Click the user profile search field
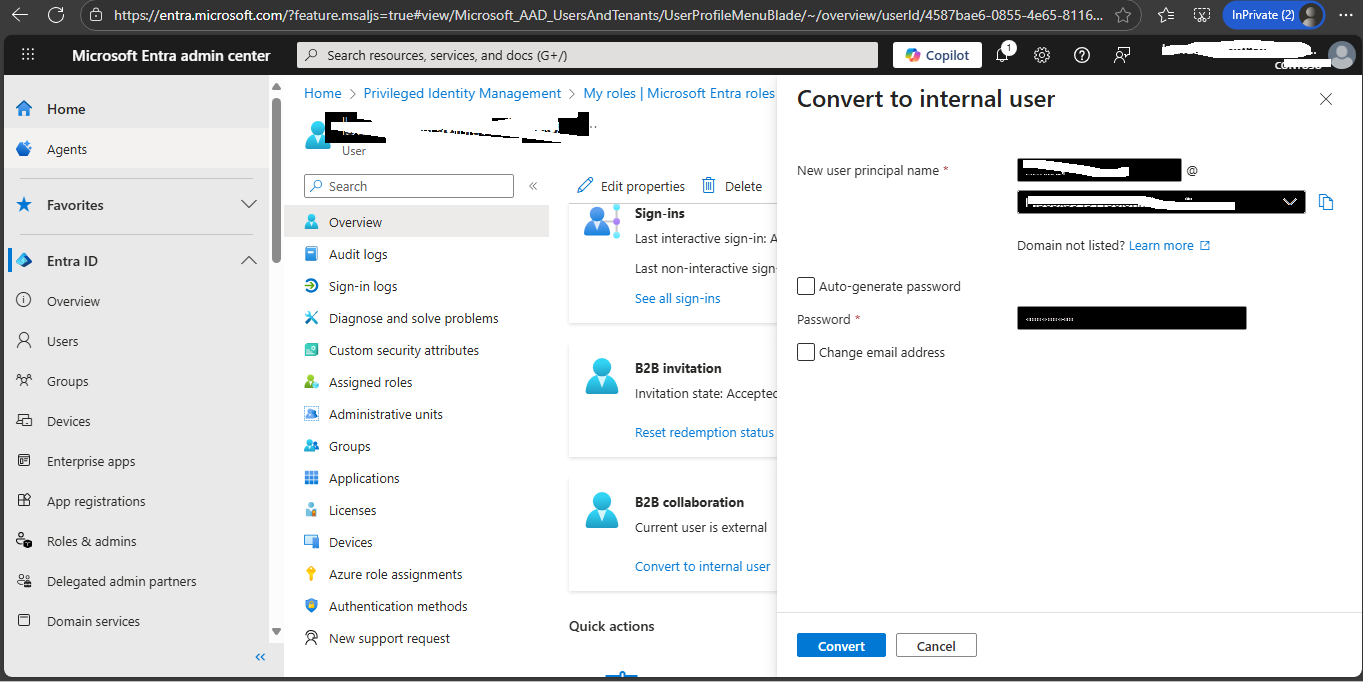 [x=408, y=185]
